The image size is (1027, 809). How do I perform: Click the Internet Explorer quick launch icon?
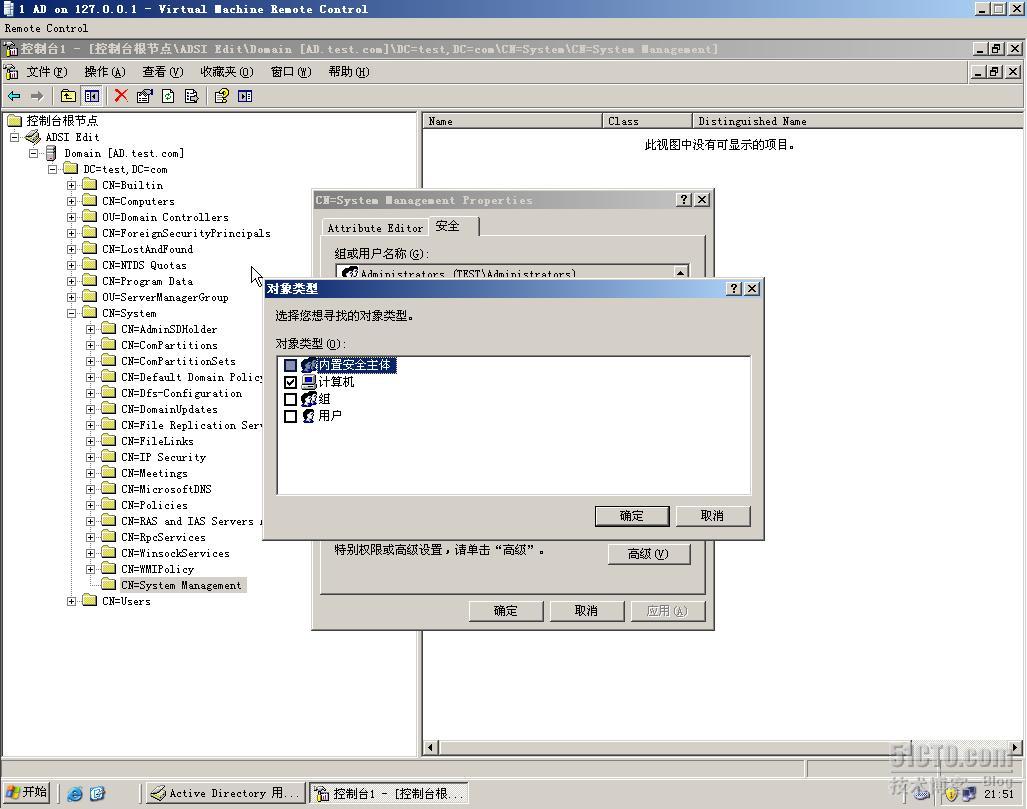75,794
